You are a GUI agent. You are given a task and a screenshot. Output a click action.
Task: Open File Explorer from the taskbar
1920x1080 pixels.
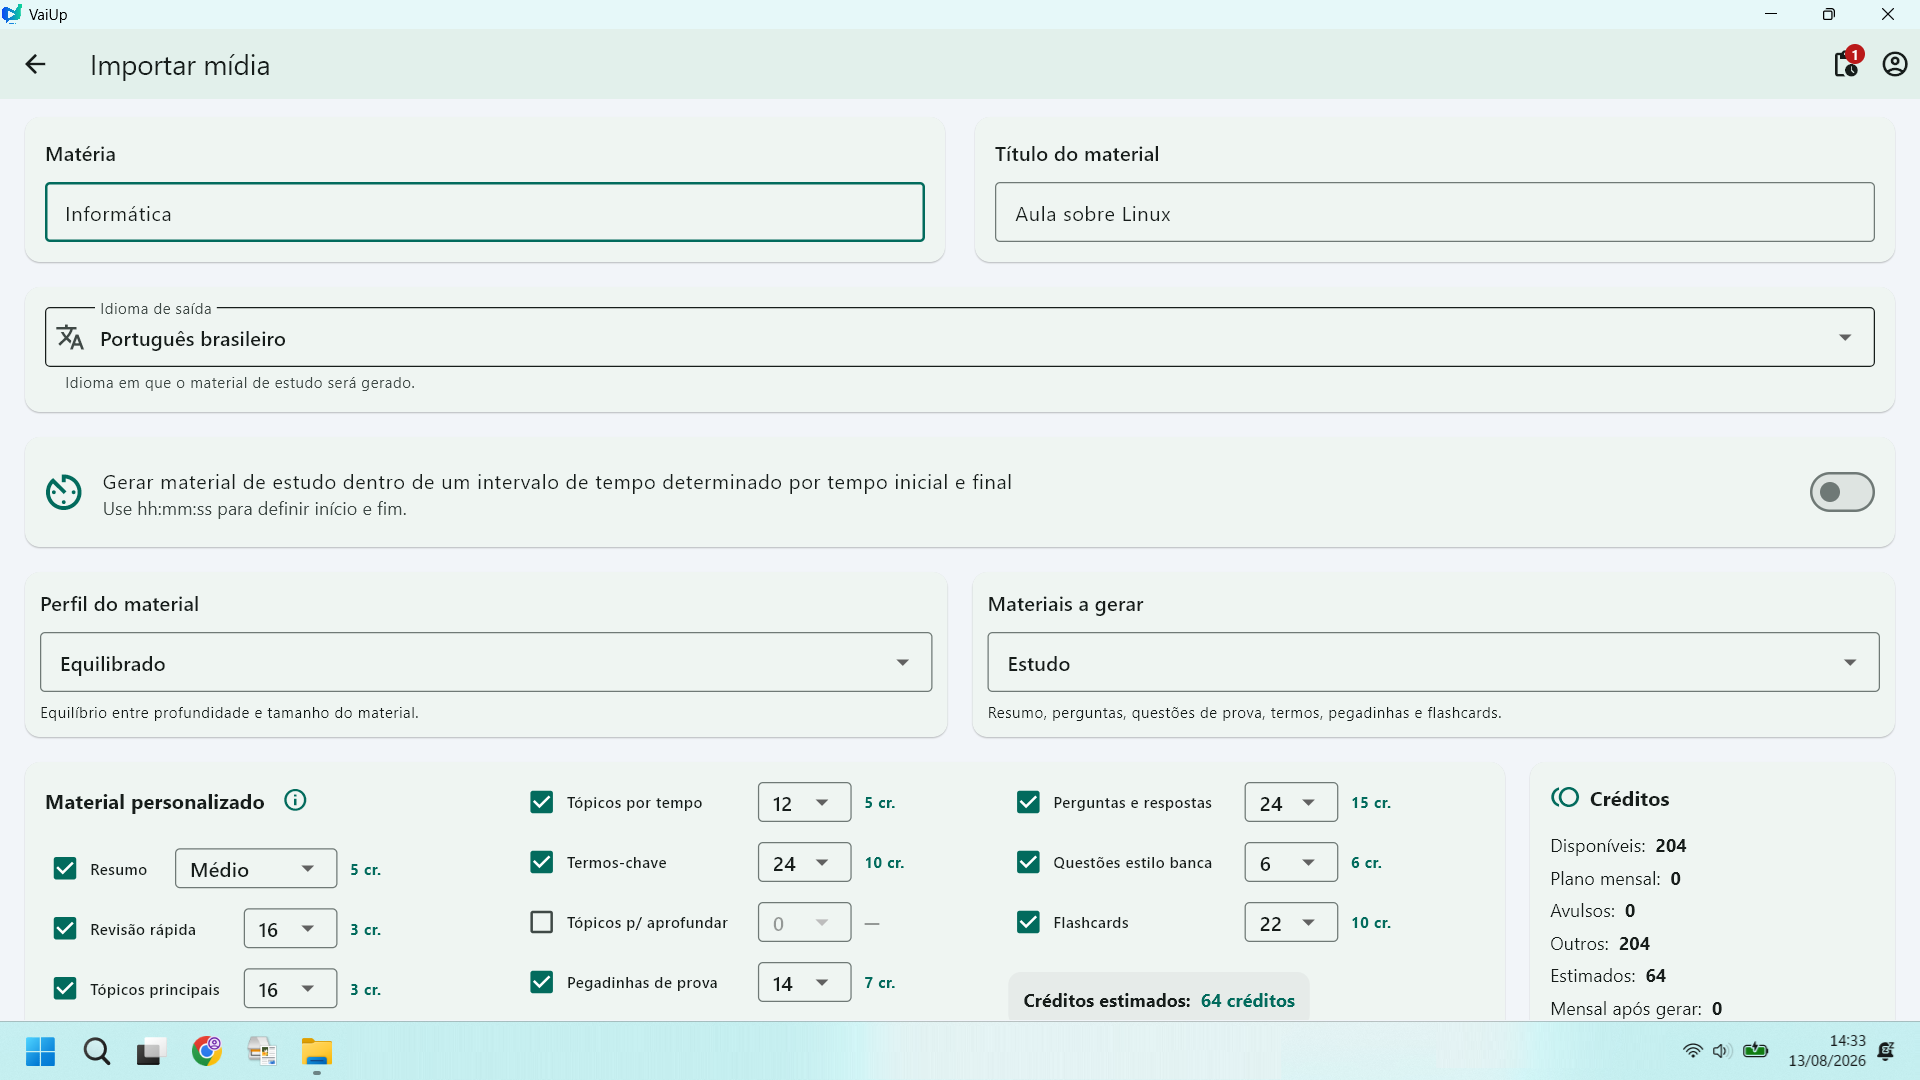[x=317, y=1051]
